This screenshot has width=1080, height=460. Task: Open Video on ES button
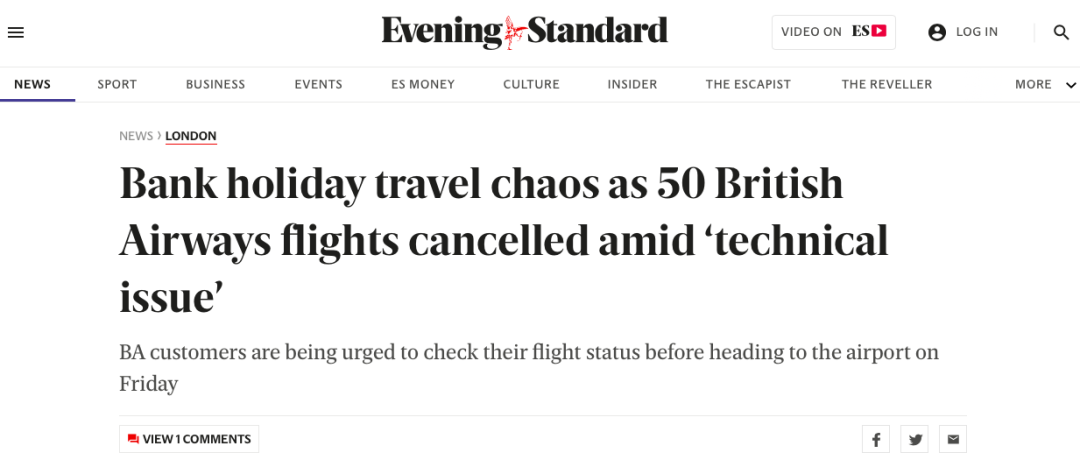833,32
